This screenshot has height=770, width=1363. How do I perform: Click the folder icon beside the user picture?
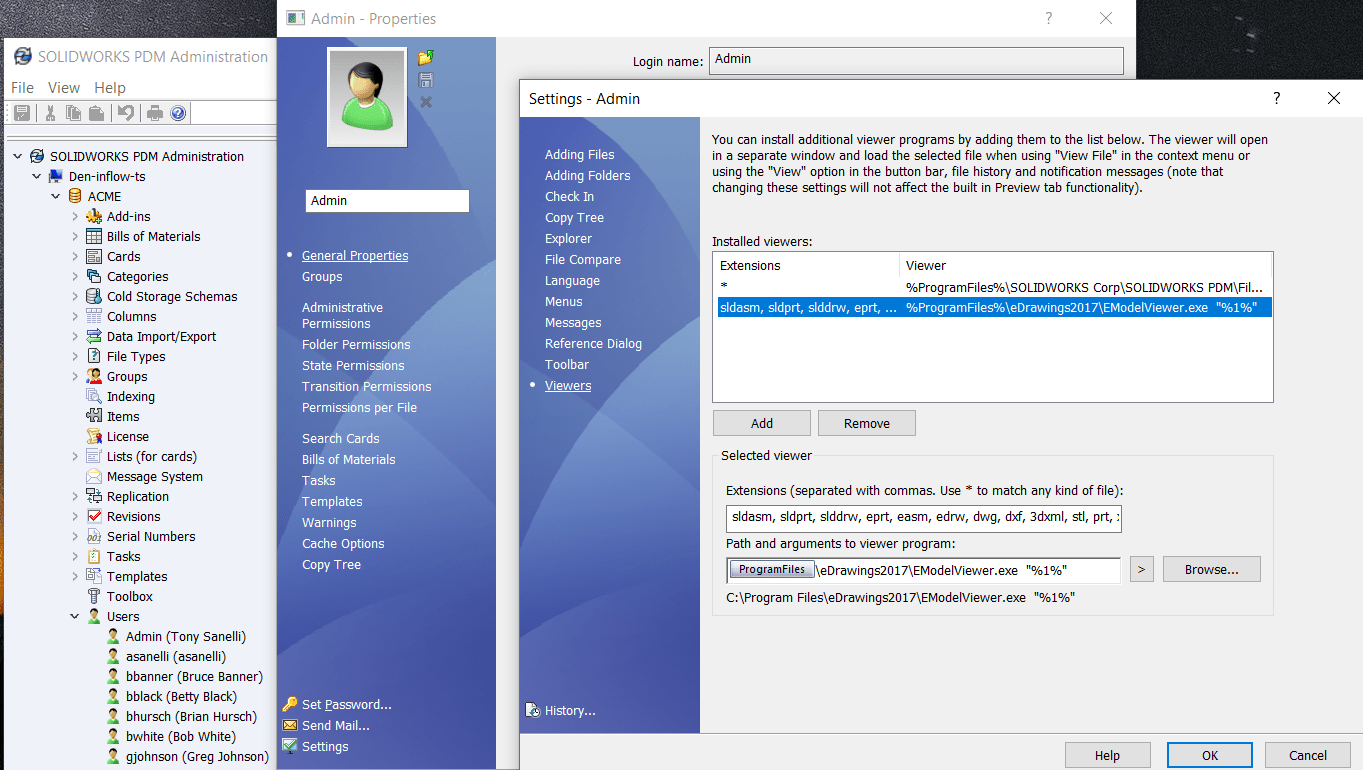point(426,58)
